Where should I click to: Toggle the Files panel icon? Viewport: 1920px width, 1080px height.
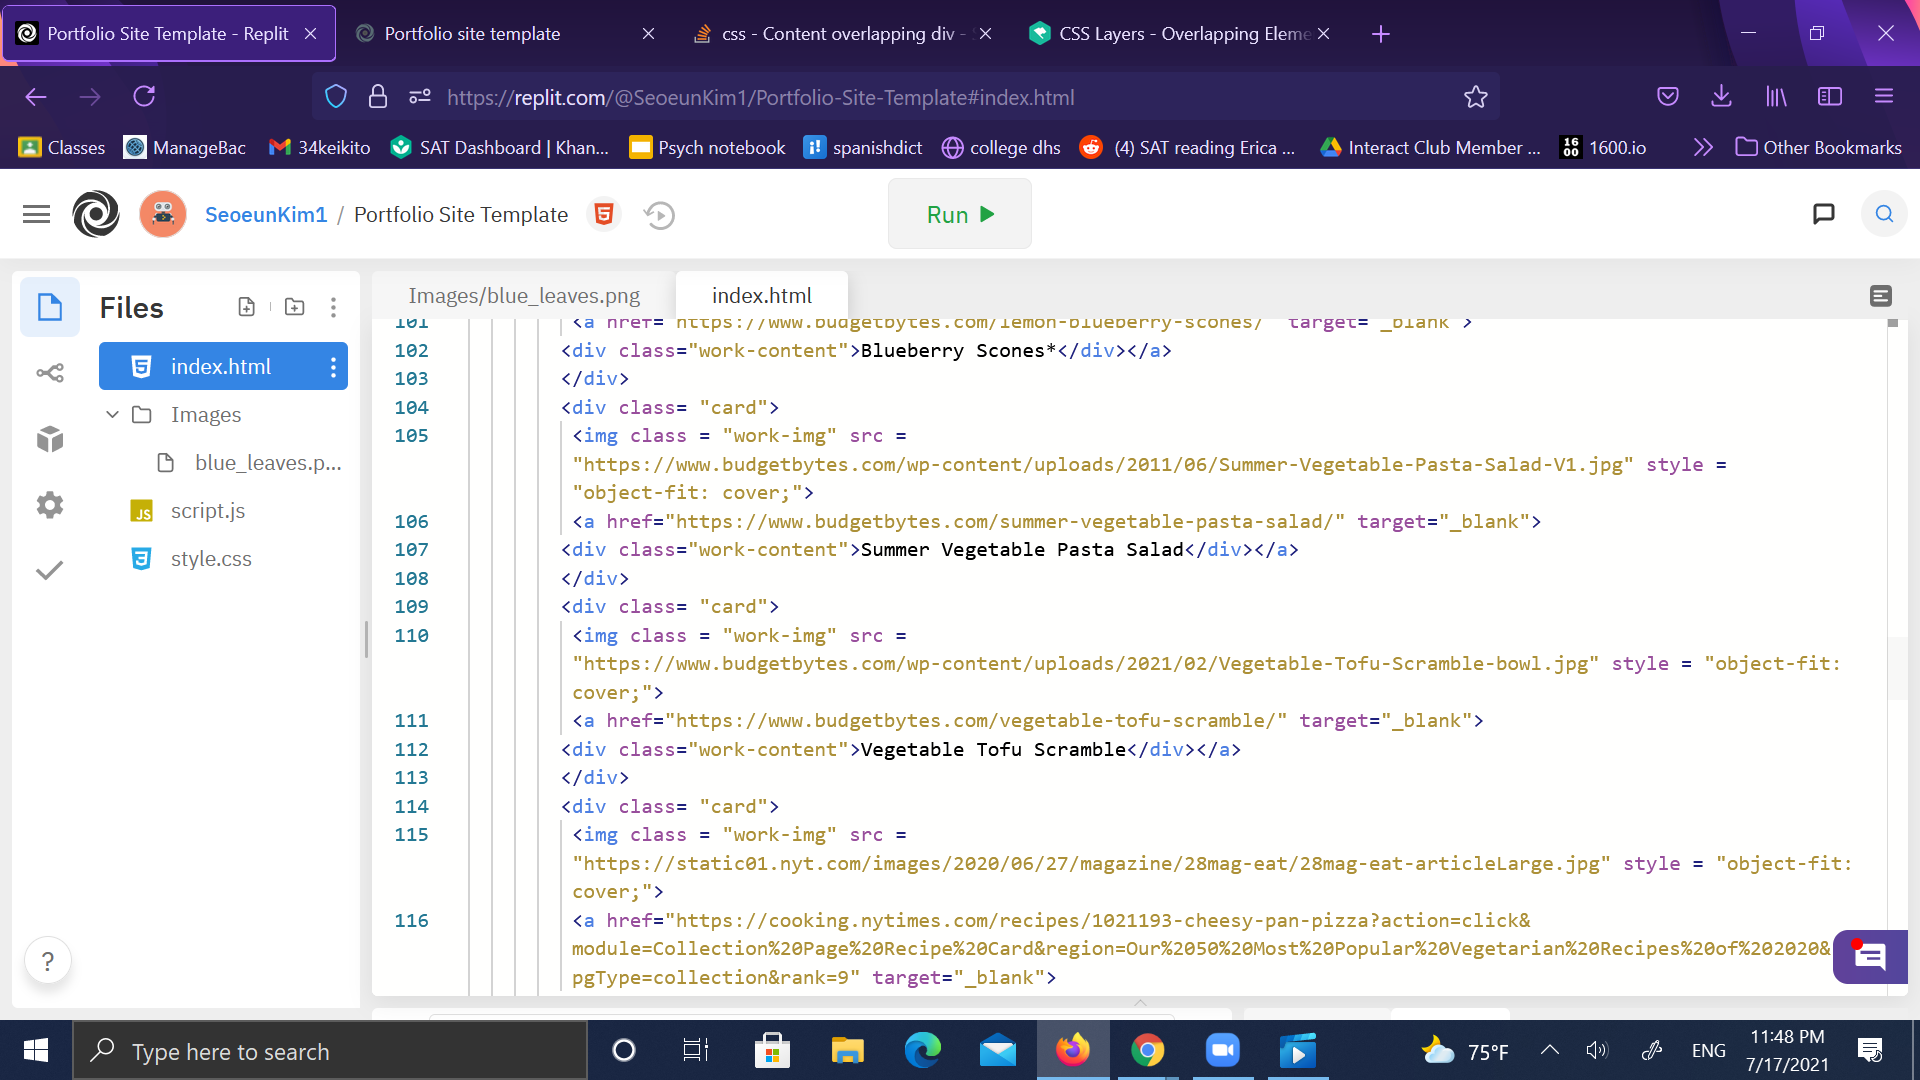50,307
